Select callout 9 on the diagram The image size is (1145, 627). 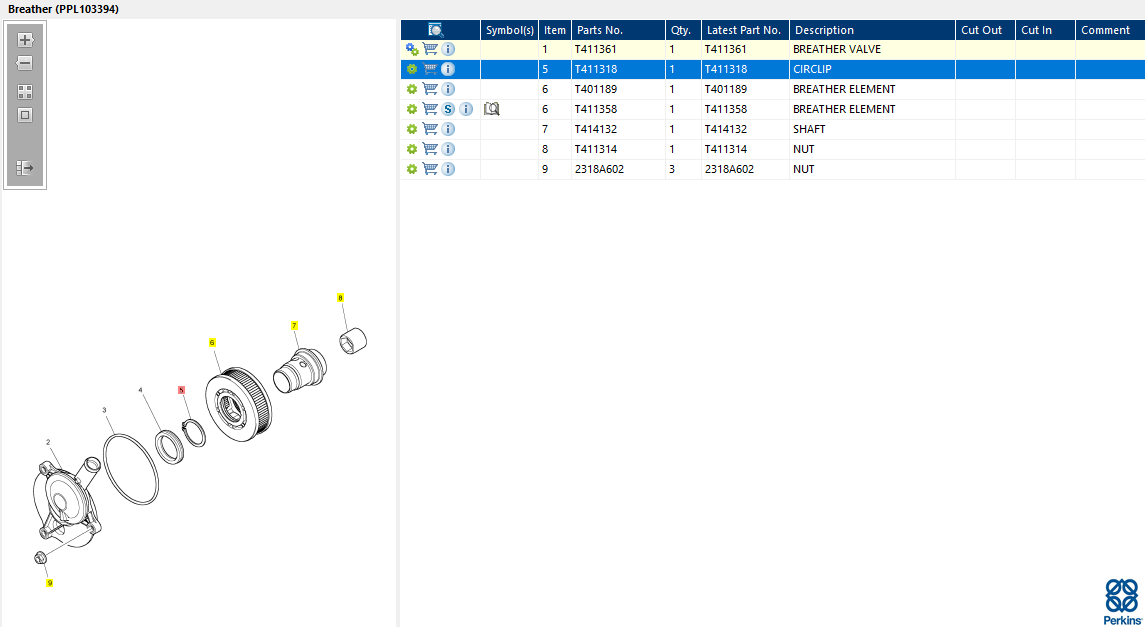pyautogui.click(x=50, y=582)
